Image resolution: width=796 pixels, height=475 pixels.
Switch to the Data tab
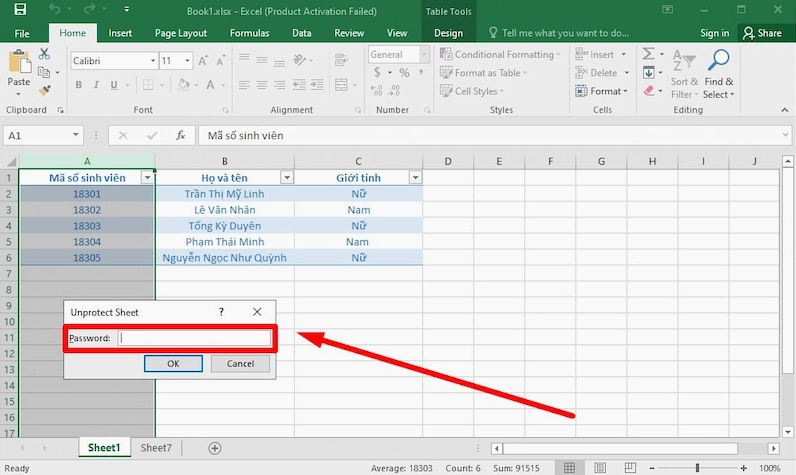[x=302, y=33]
